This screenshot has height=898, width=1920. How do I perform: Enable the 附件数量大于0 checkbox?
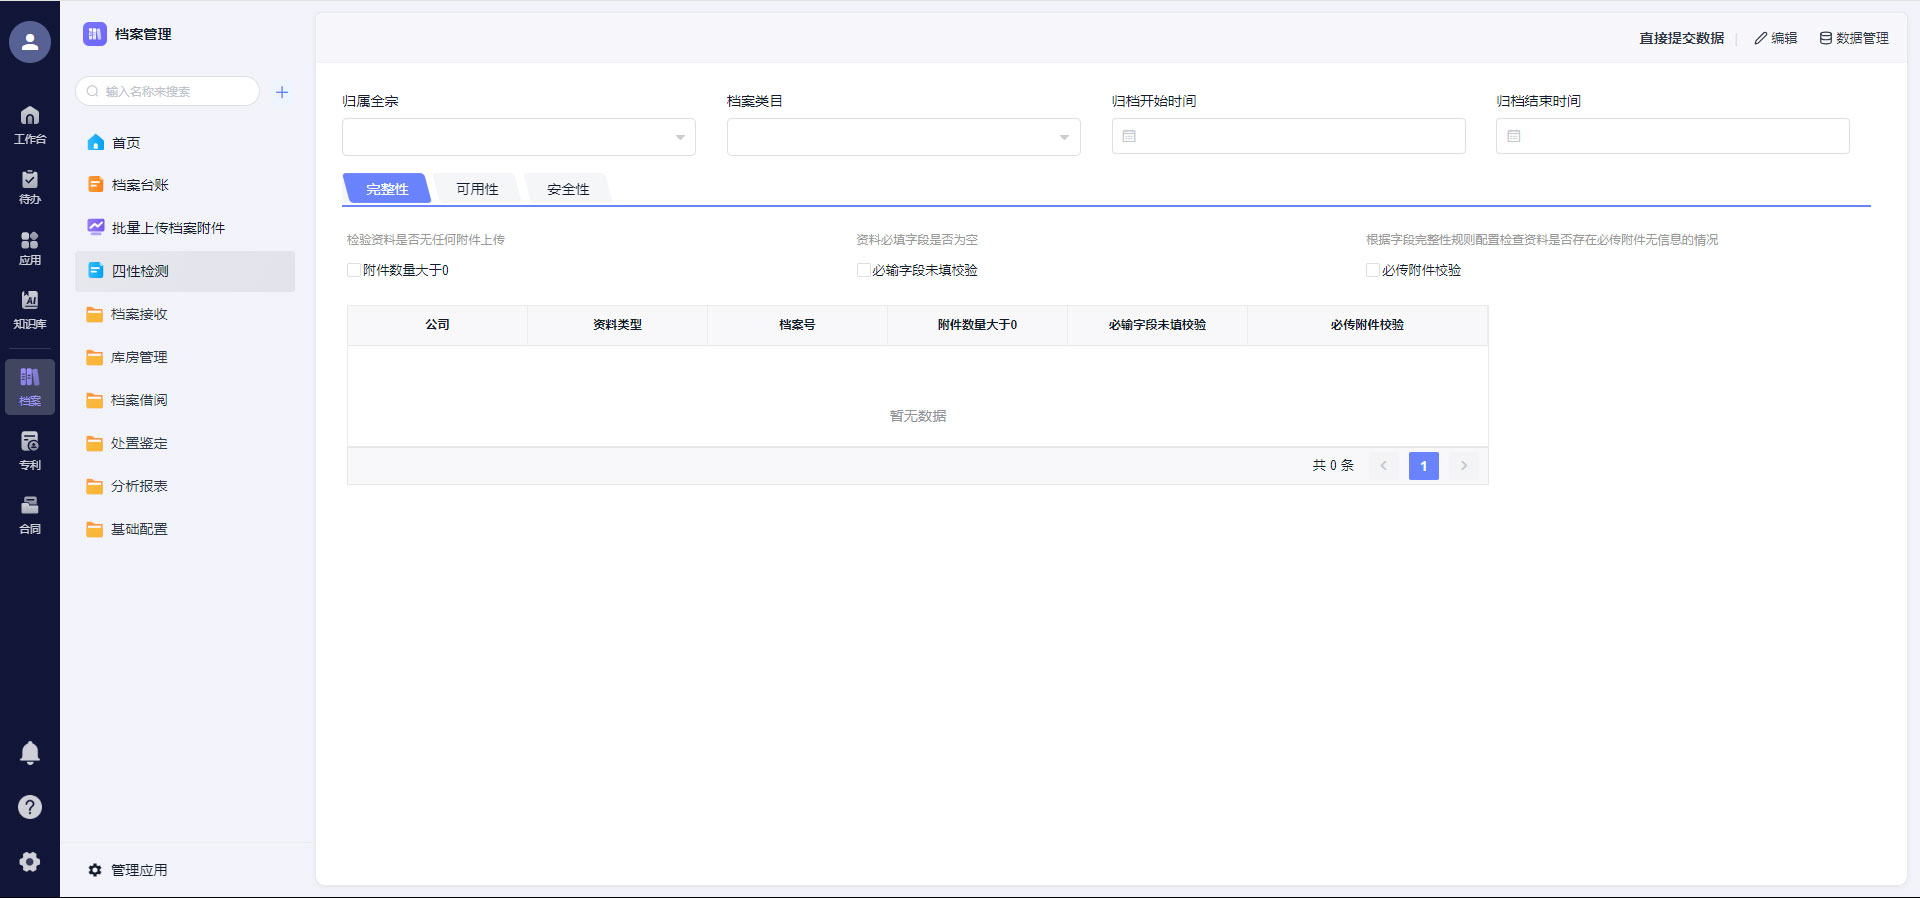pyautogui.click(x=354, y=270)
